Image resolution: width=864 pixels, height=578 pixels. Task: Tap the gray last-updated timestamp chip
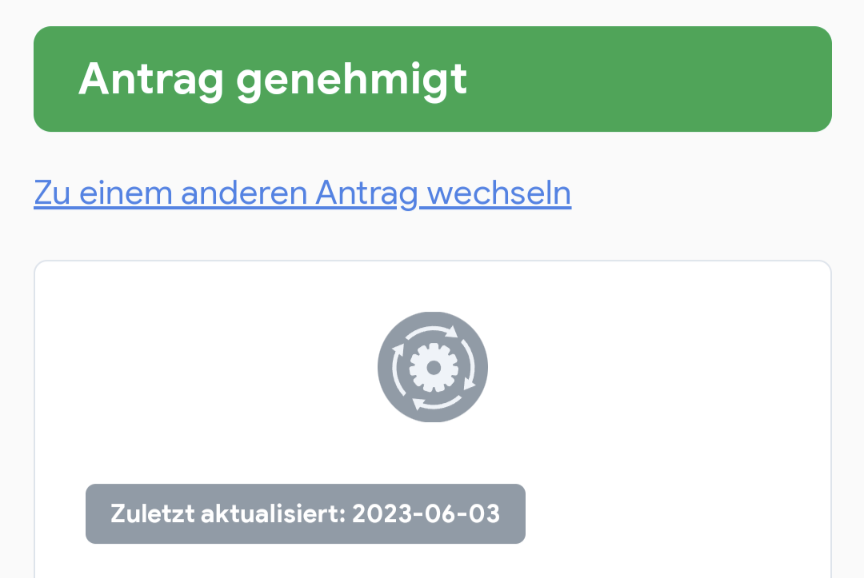click(305, 514)
